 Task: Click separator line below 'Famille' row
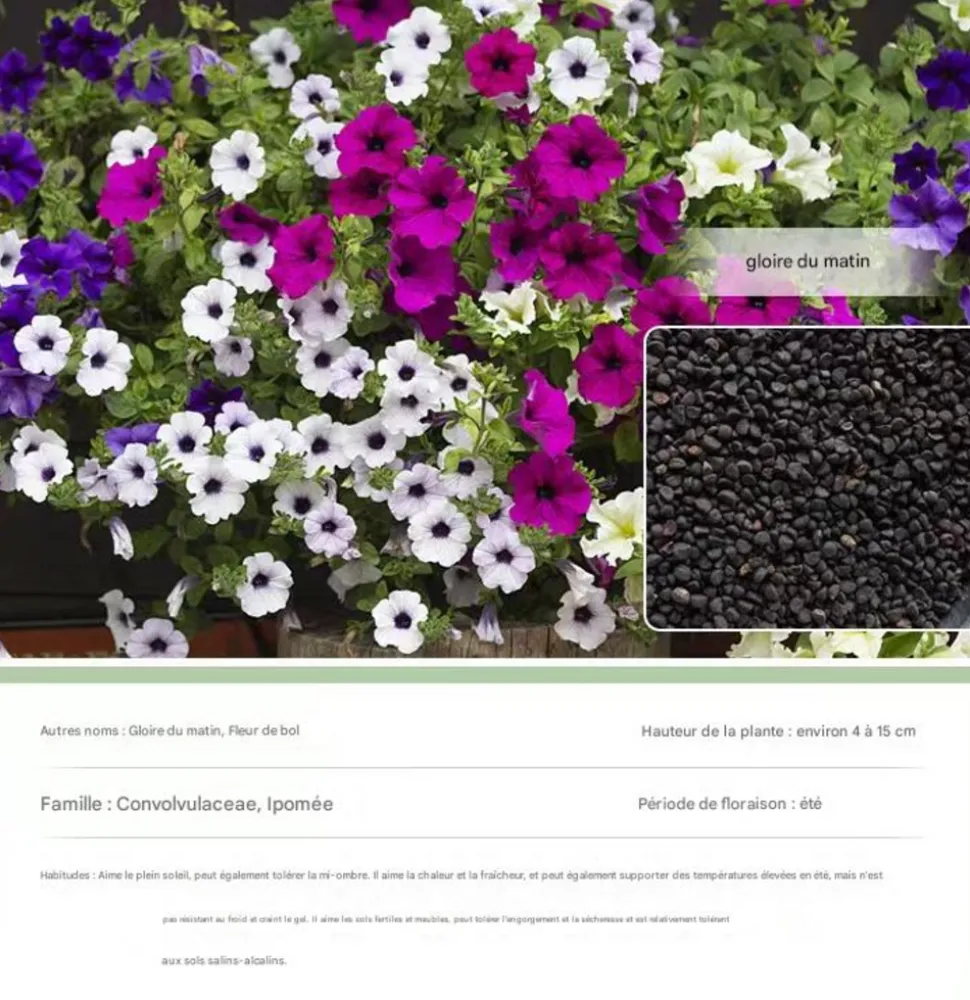click(x=485, y=838)
